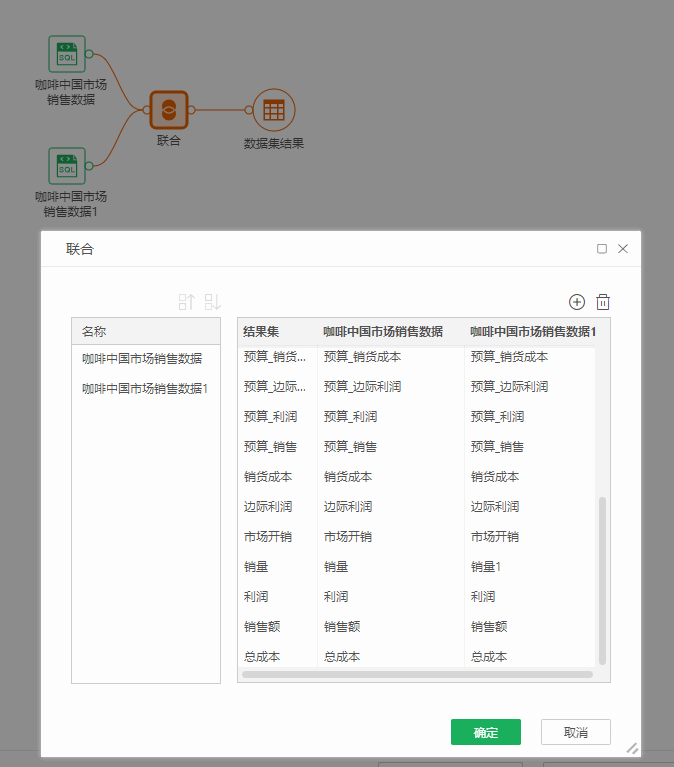
Task: Select 咖啡中国市场销售数据1 in the name list
Action: pos(145,388)
